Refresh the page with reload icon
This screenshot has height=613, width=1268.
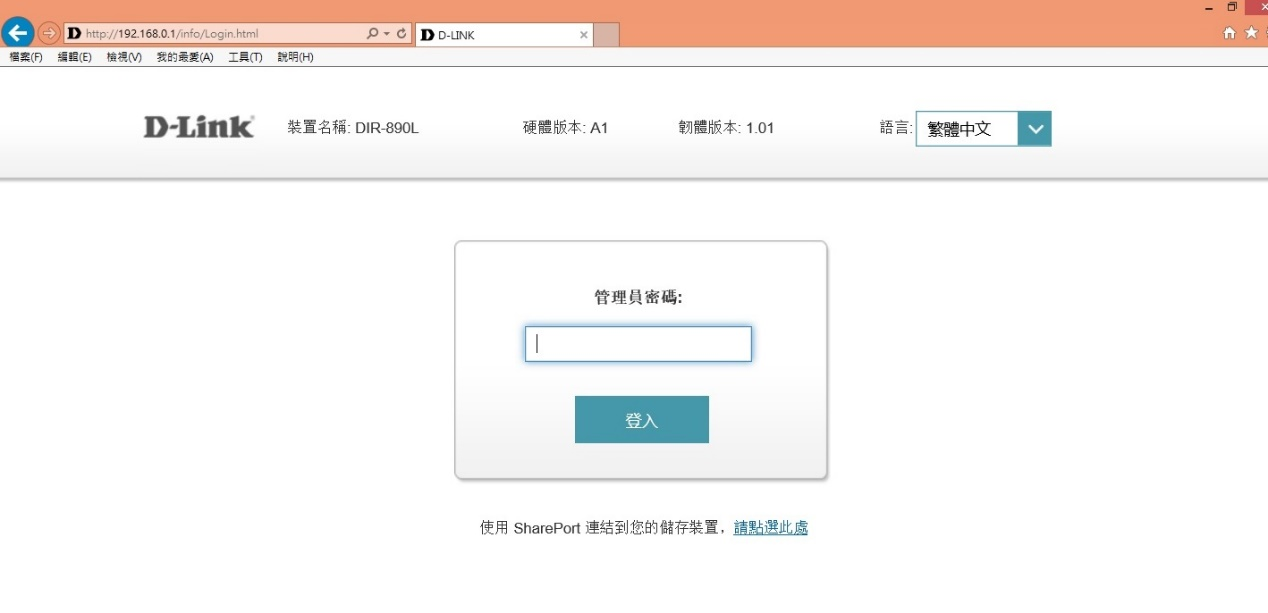(x=402, y=34)
